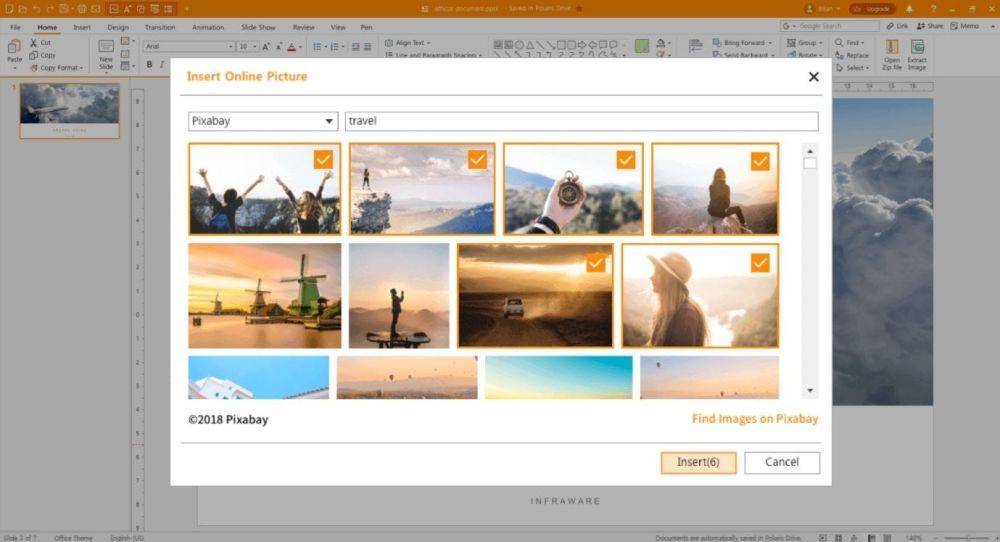Click the undo icon in title bar
1000x542 pixels.
tap(36, 9)
